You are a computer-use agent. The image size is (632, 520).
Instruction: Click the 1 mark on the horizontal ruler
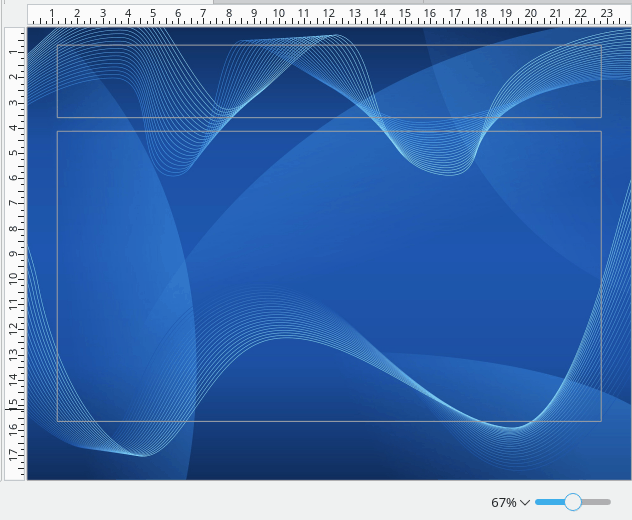tap(52, 14)
